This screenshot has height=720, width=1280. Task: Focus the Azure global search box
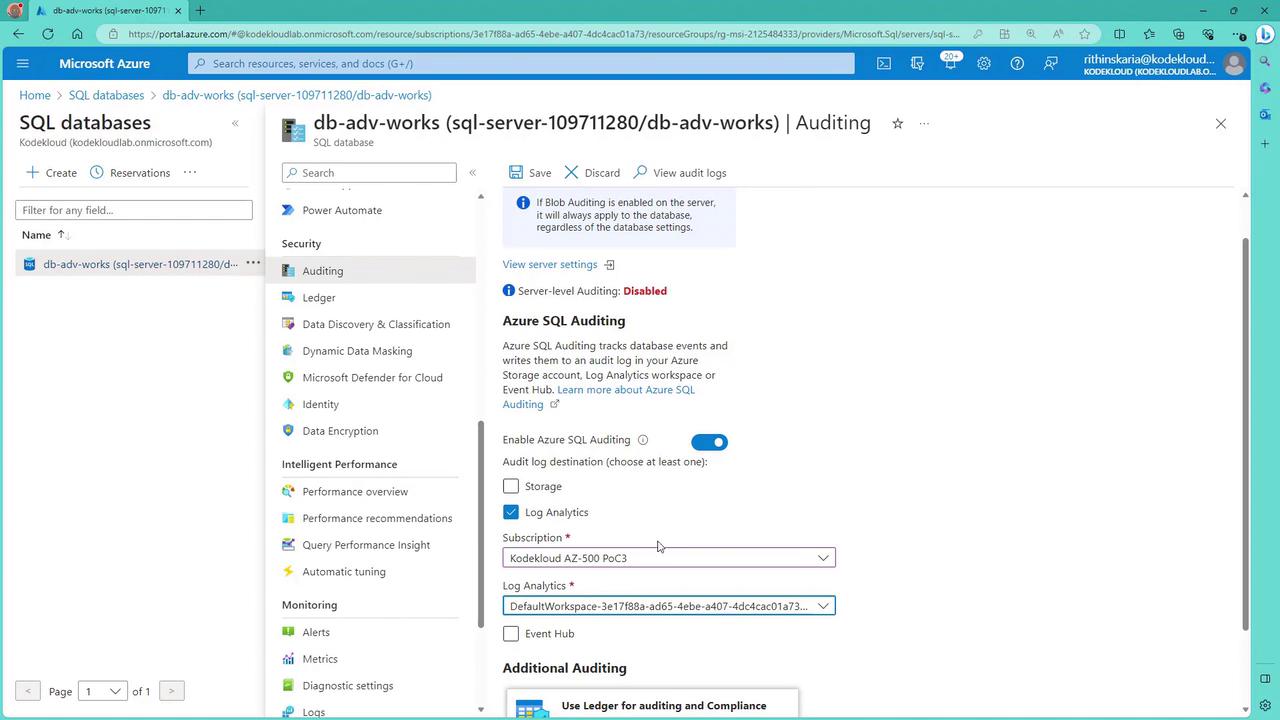coord(521,64)
